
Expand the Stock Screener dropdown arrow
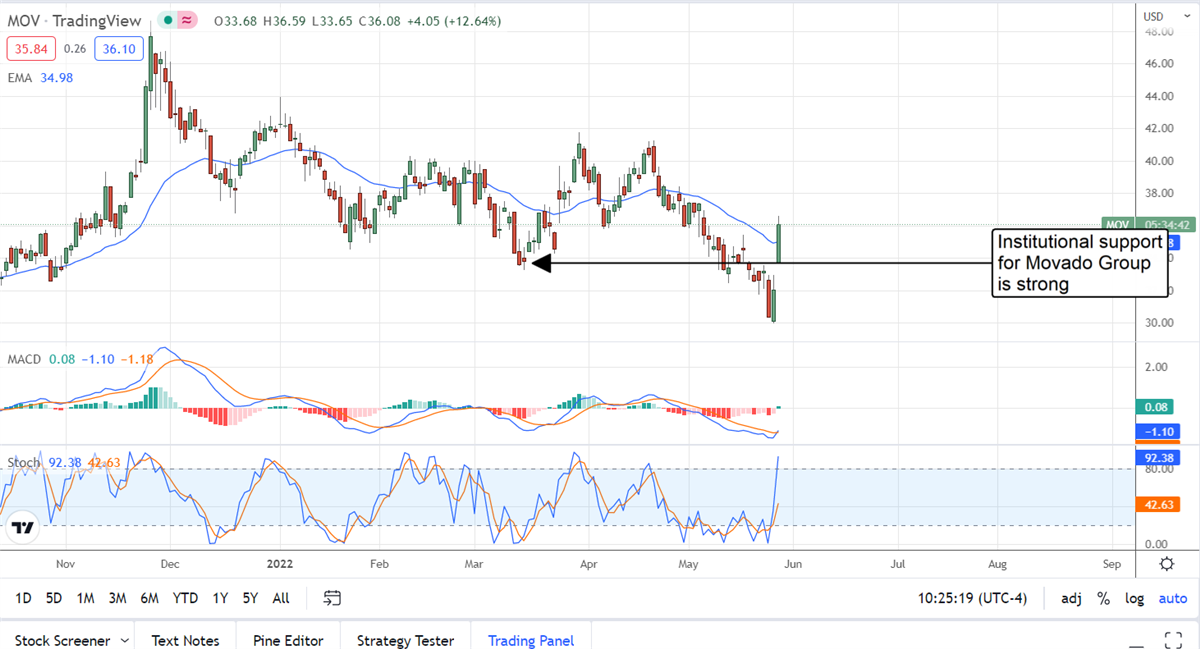click(124, 640)
